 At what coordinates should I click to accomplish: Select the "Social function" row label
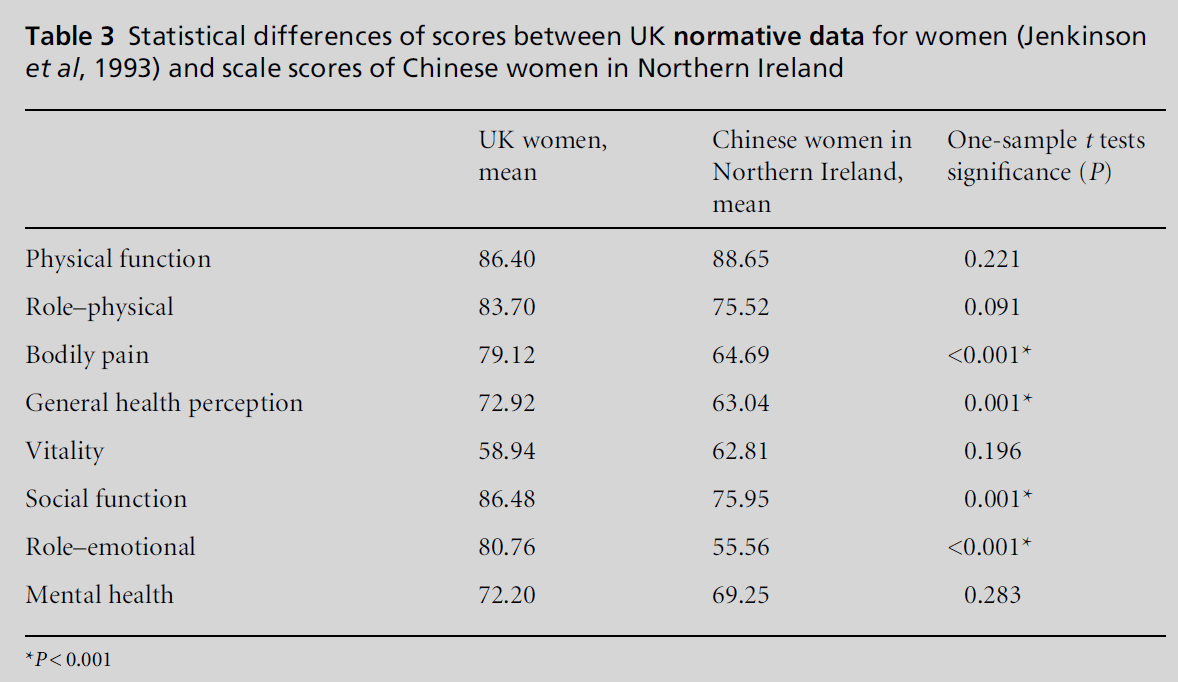(106, 499)
